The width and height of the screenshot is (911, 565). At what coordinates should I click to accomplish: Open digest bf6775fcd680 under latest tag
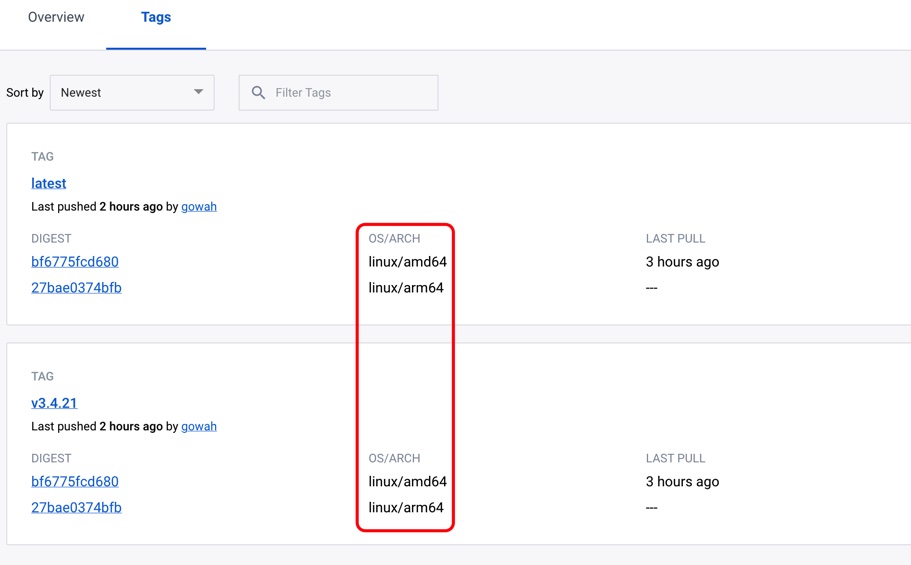[75, 262]
